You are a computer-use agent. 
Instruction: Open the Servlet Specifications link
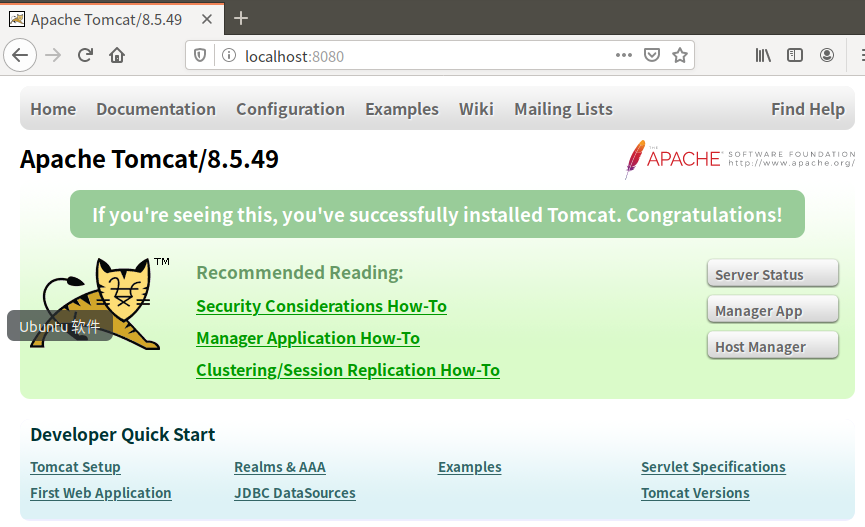[713, 467]
